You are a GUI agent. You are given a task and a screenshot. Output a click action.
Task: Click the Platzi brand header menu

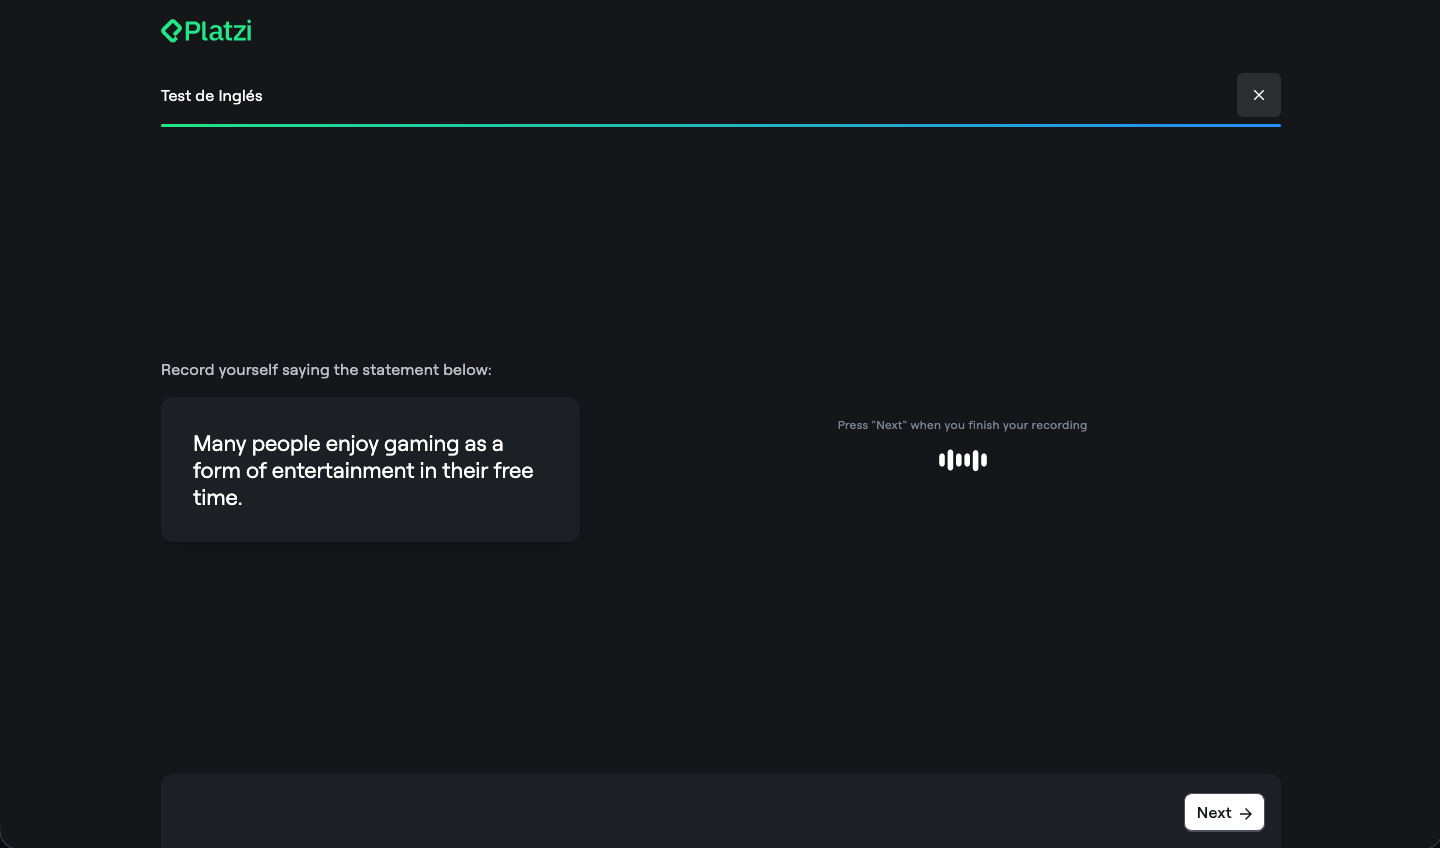point(206,30)
